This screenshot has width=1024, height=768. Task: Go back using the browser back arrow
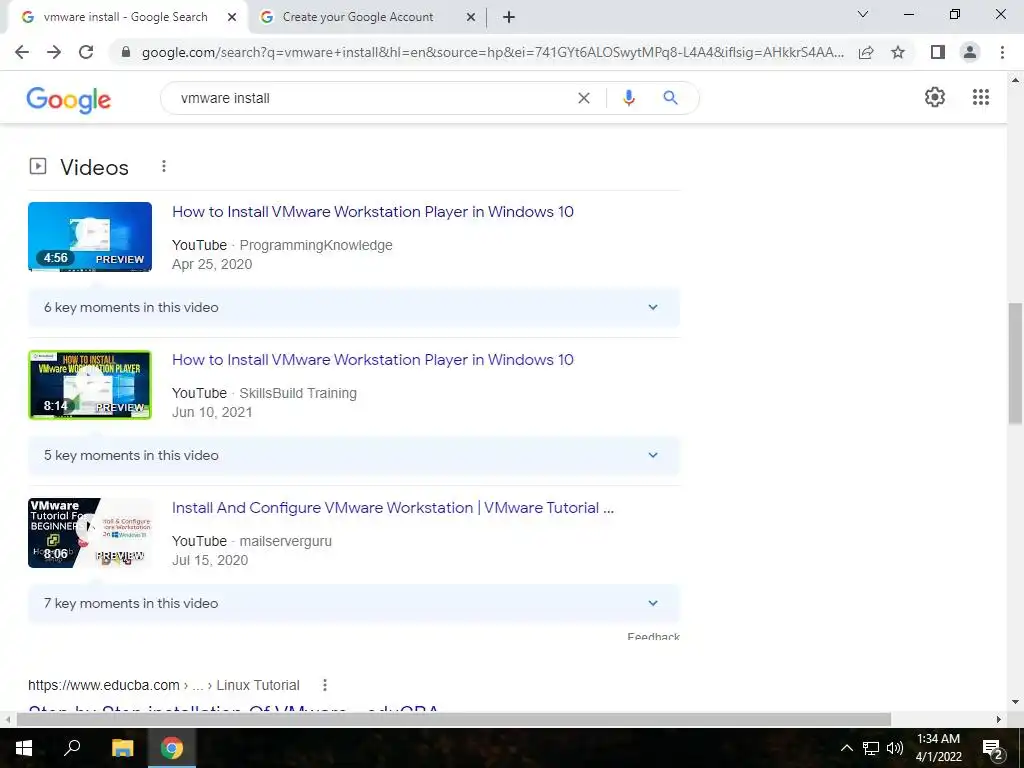click(x=22, y=52)
